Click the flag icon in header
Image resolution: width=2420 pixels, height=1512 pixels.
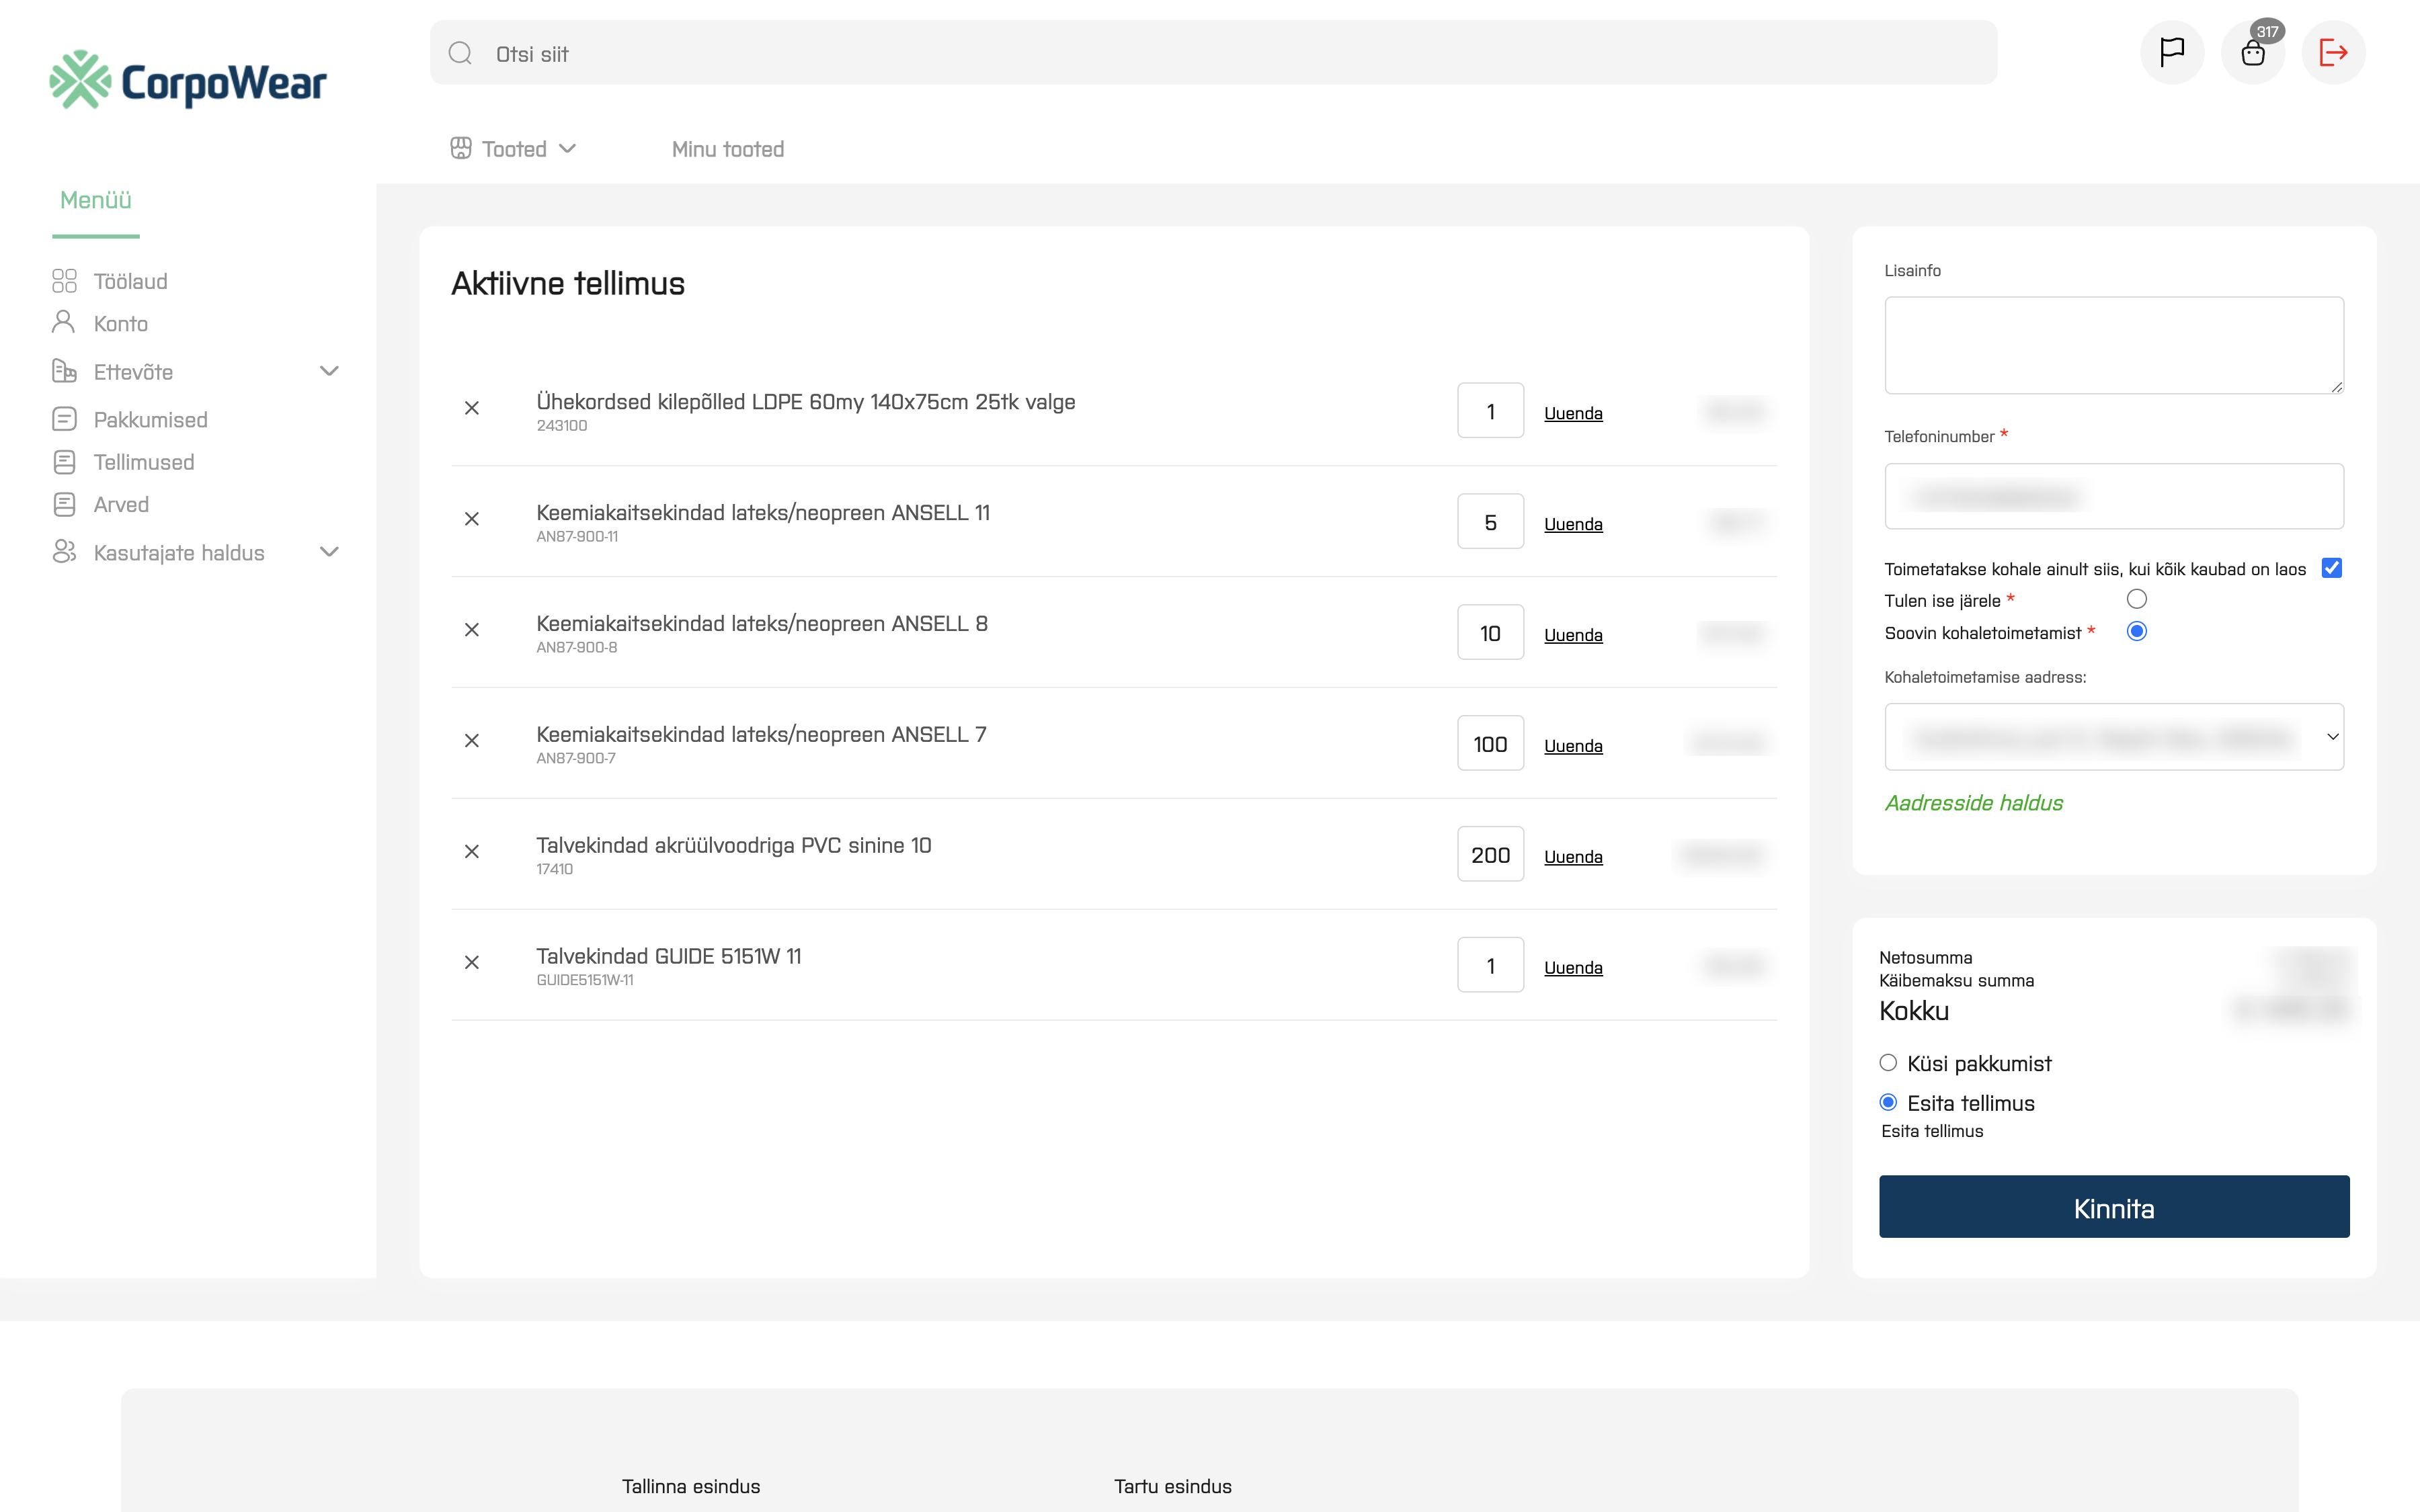tap(2171, 52)
